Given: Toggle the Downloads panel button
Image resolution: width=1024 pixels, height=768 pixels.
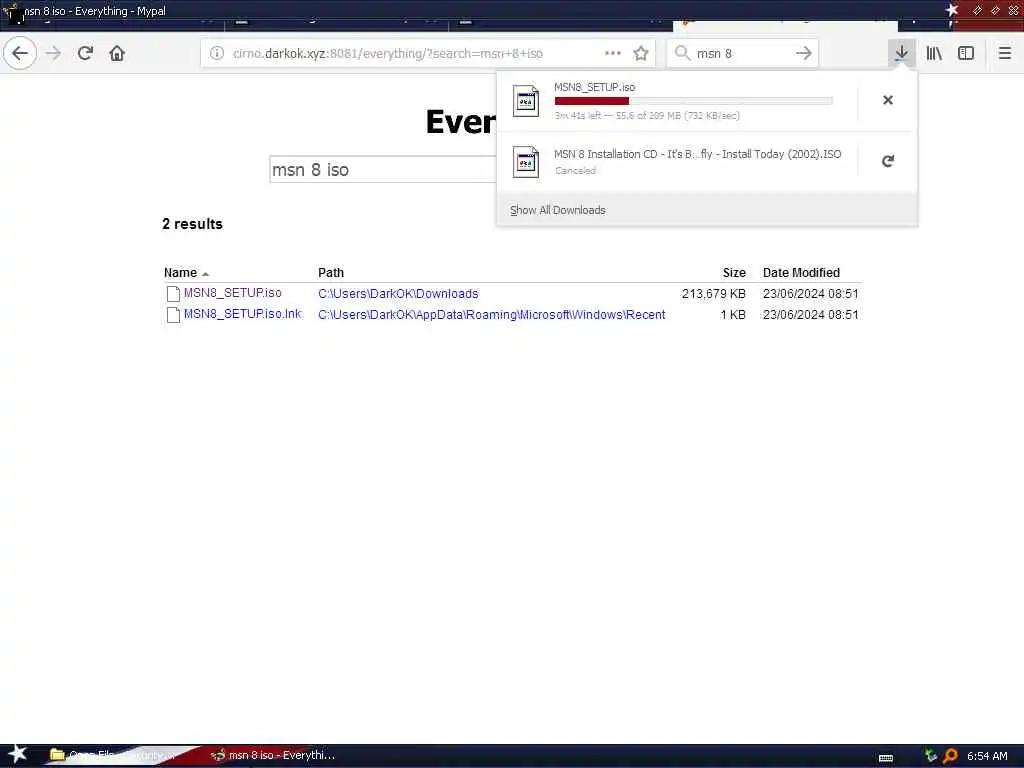Looking at the screenshot, I should 901,53.
